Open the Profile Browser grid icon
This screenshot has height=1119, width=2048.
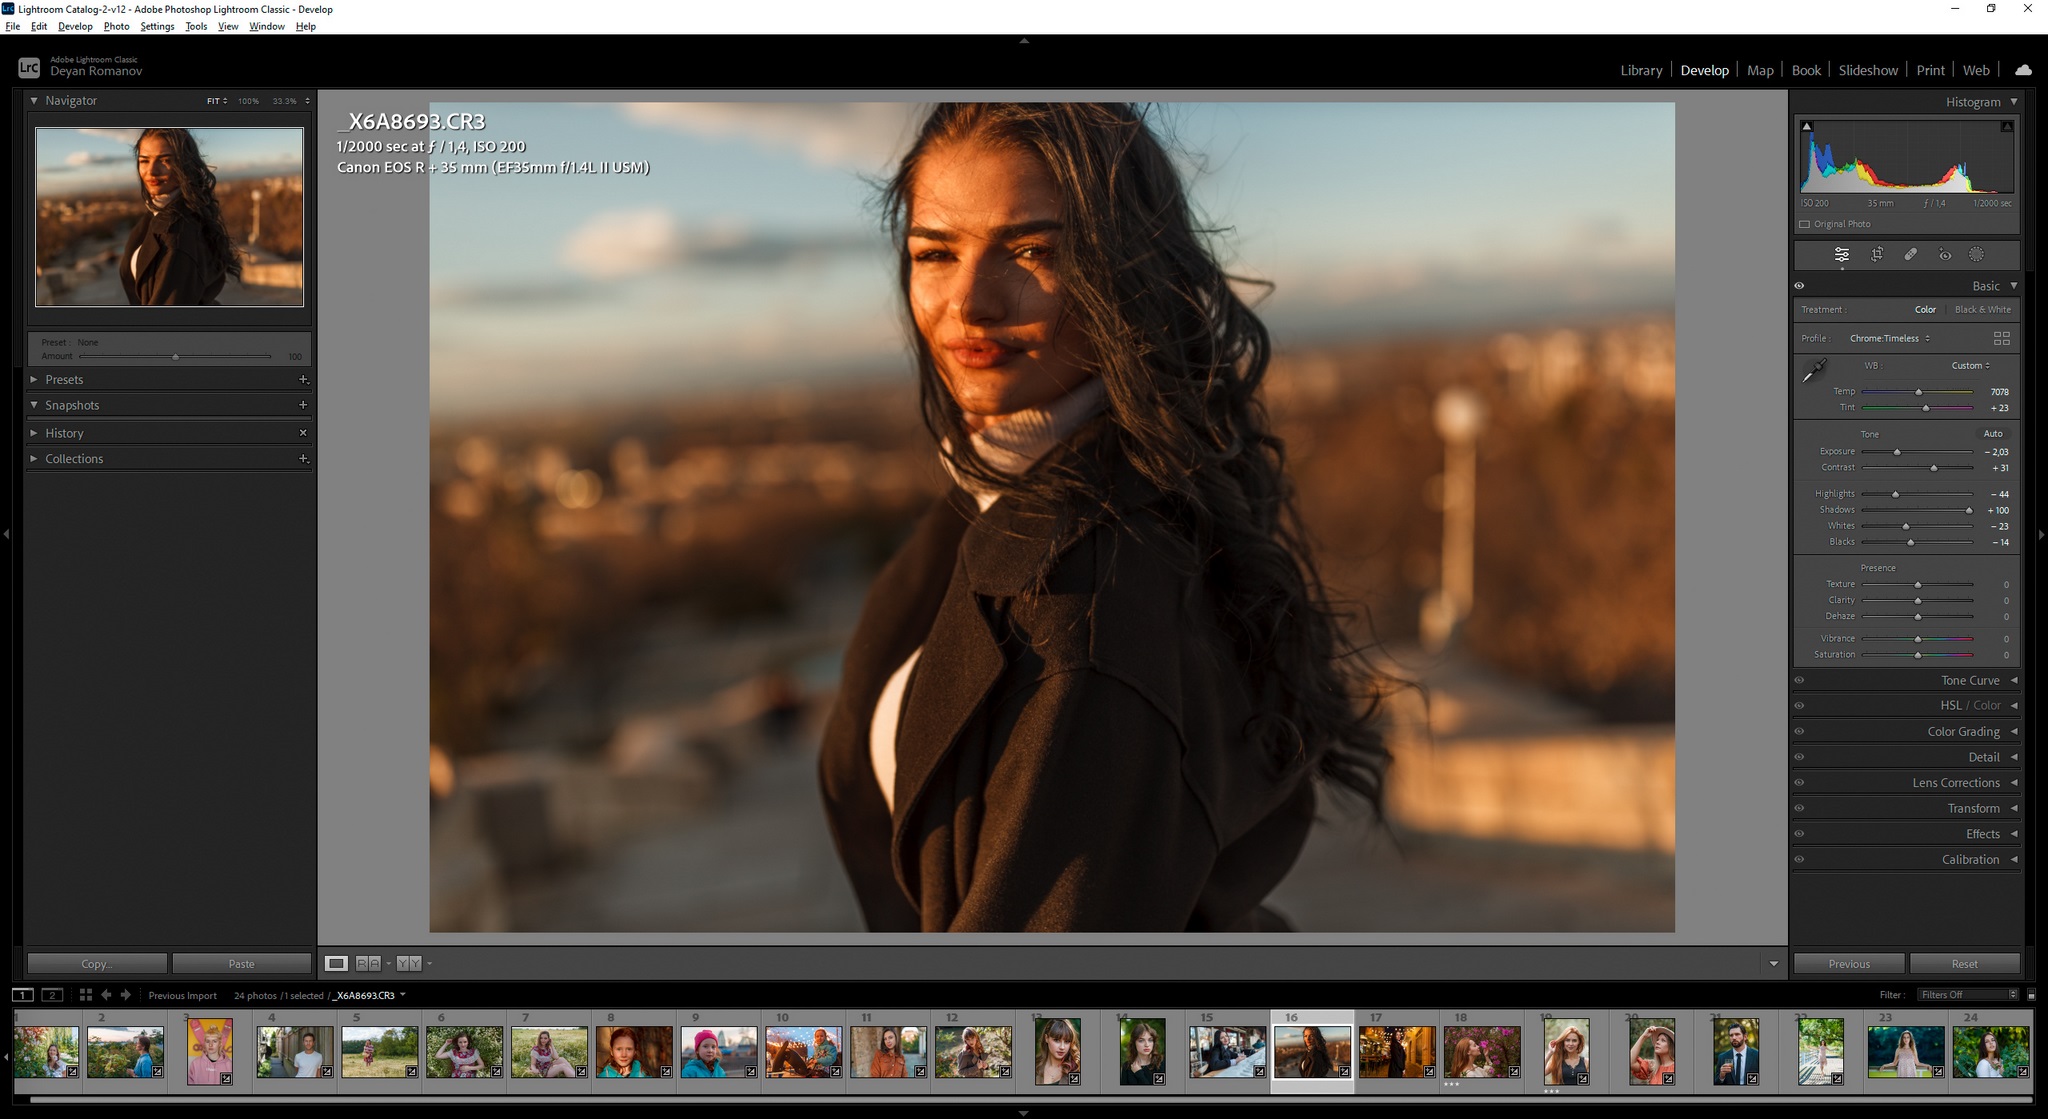(x=2001, y=339)
